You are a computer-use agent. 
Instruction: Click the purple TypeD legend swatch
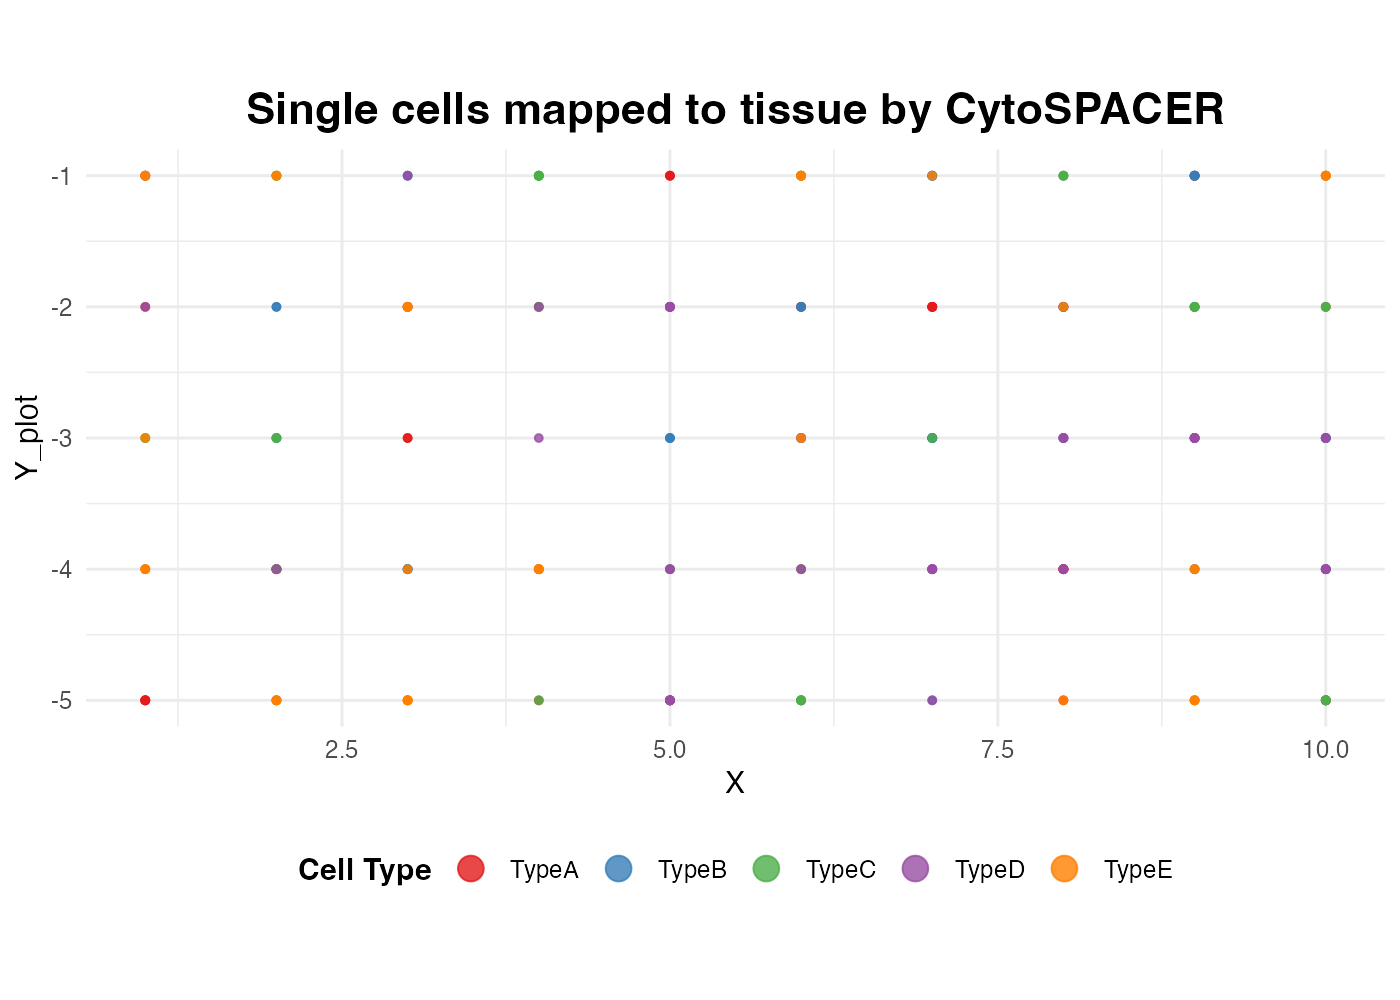[916, 869]
